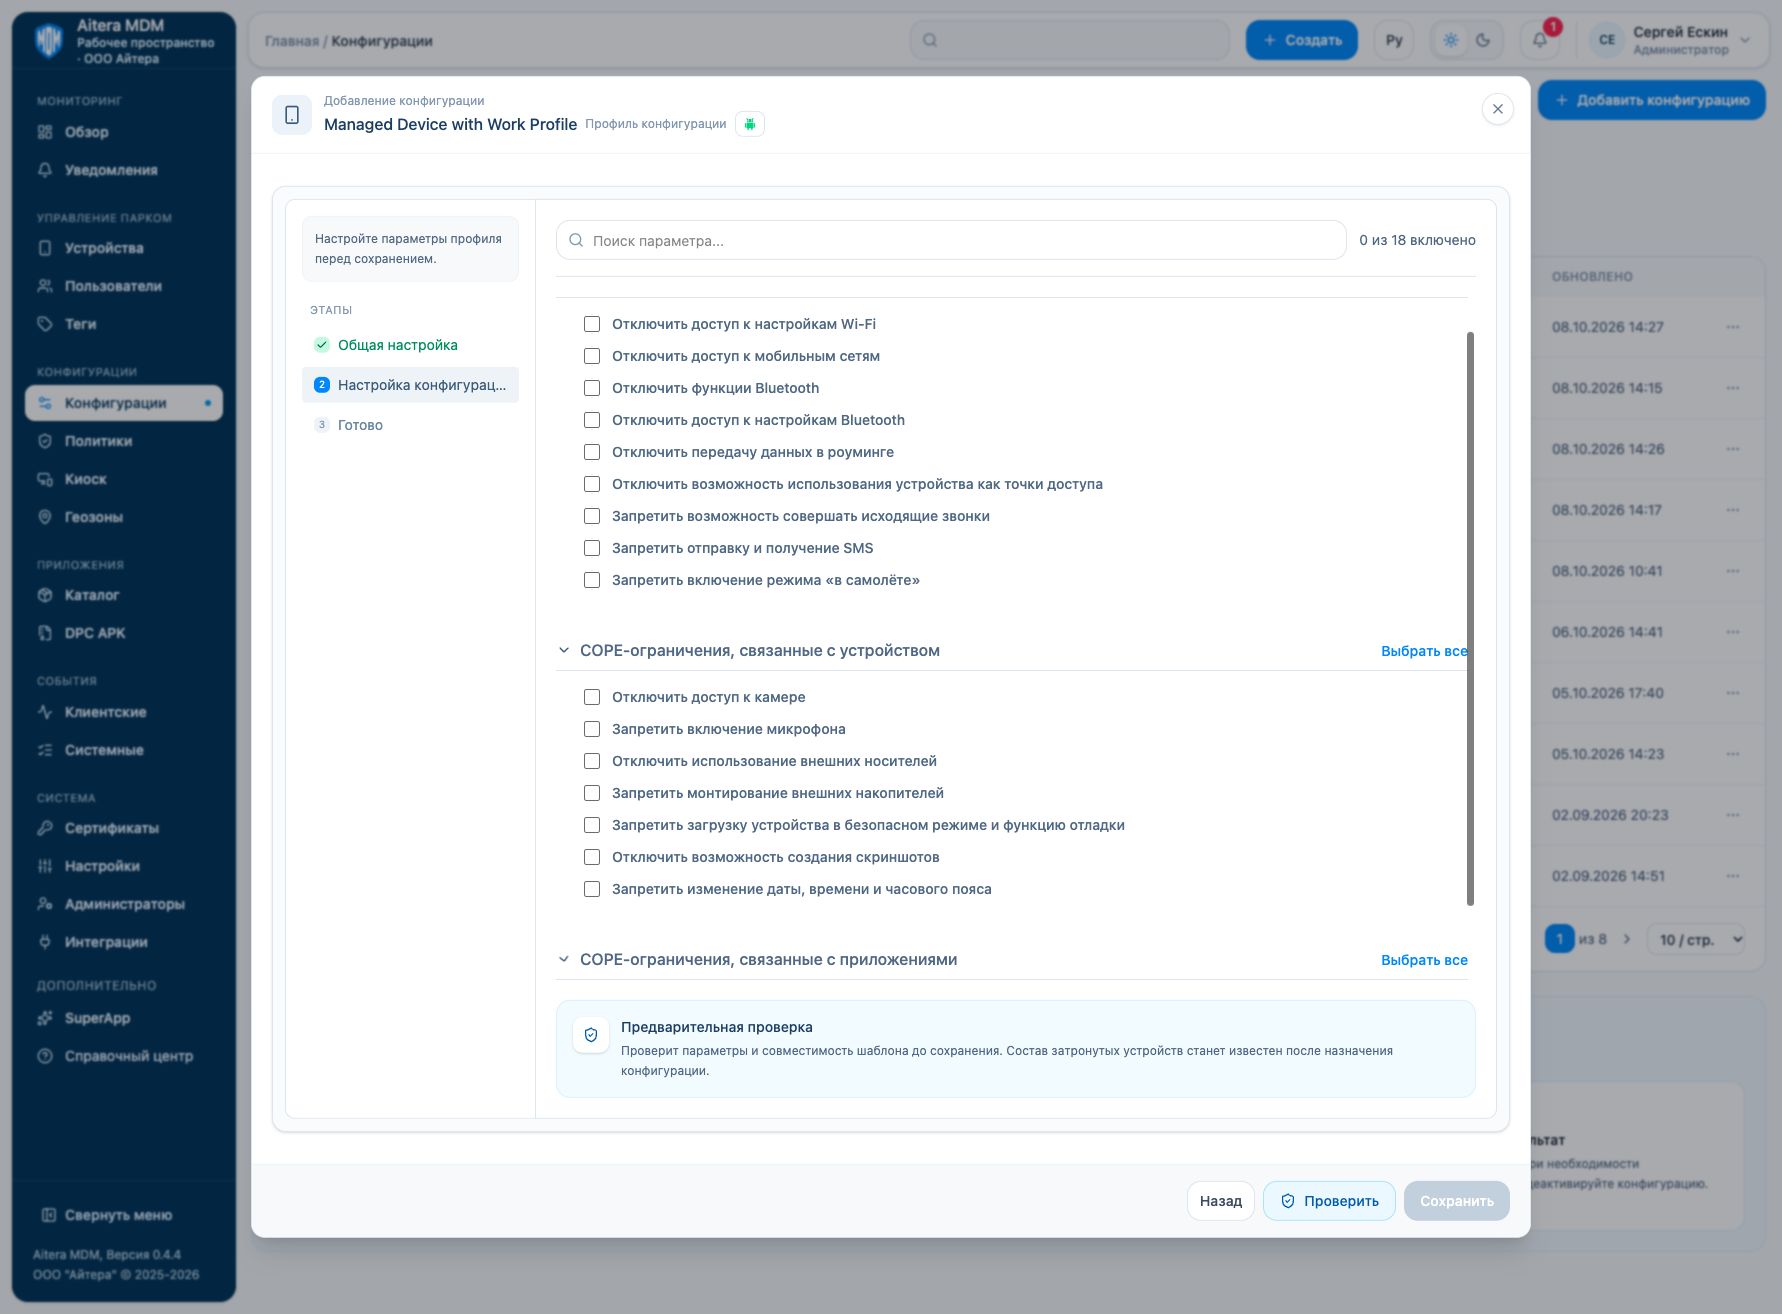Image resolution: width=1782 pixels, height=1314 pixels.
Task: Select step 'Готово'
Action: (410, 425)
